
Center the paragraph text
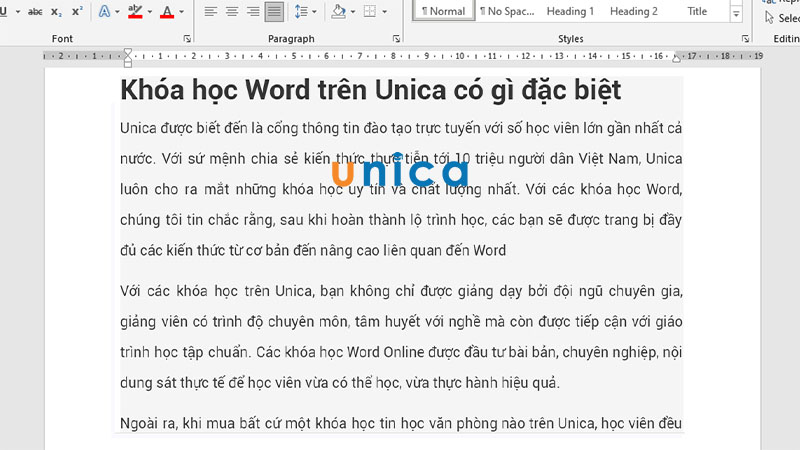(232, 12)
